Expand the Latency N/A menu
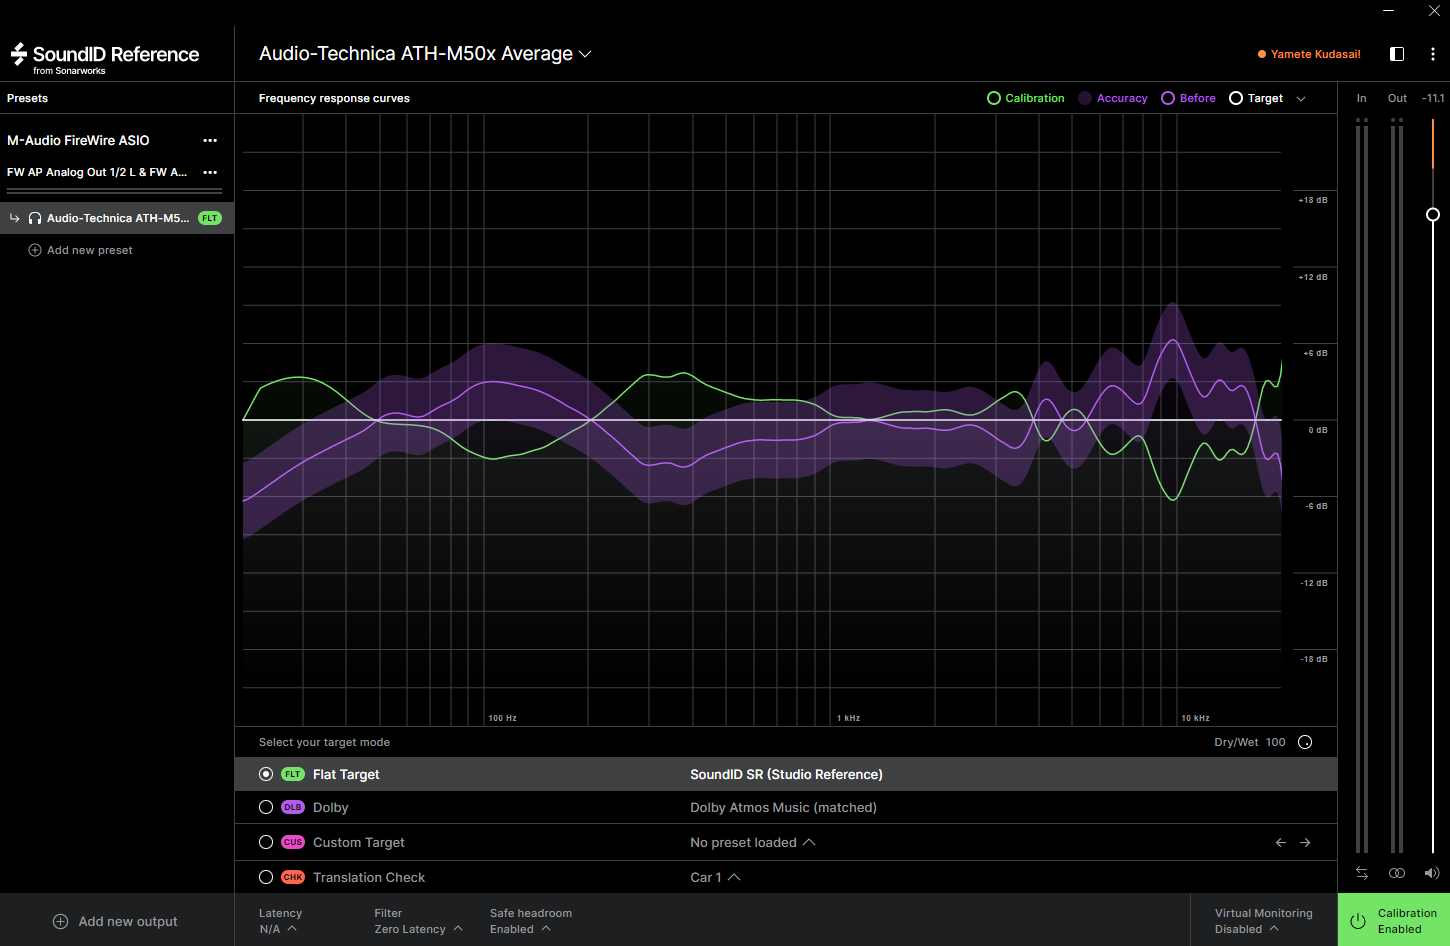The height and width of the screenshot is (946, 1450). 279,921
